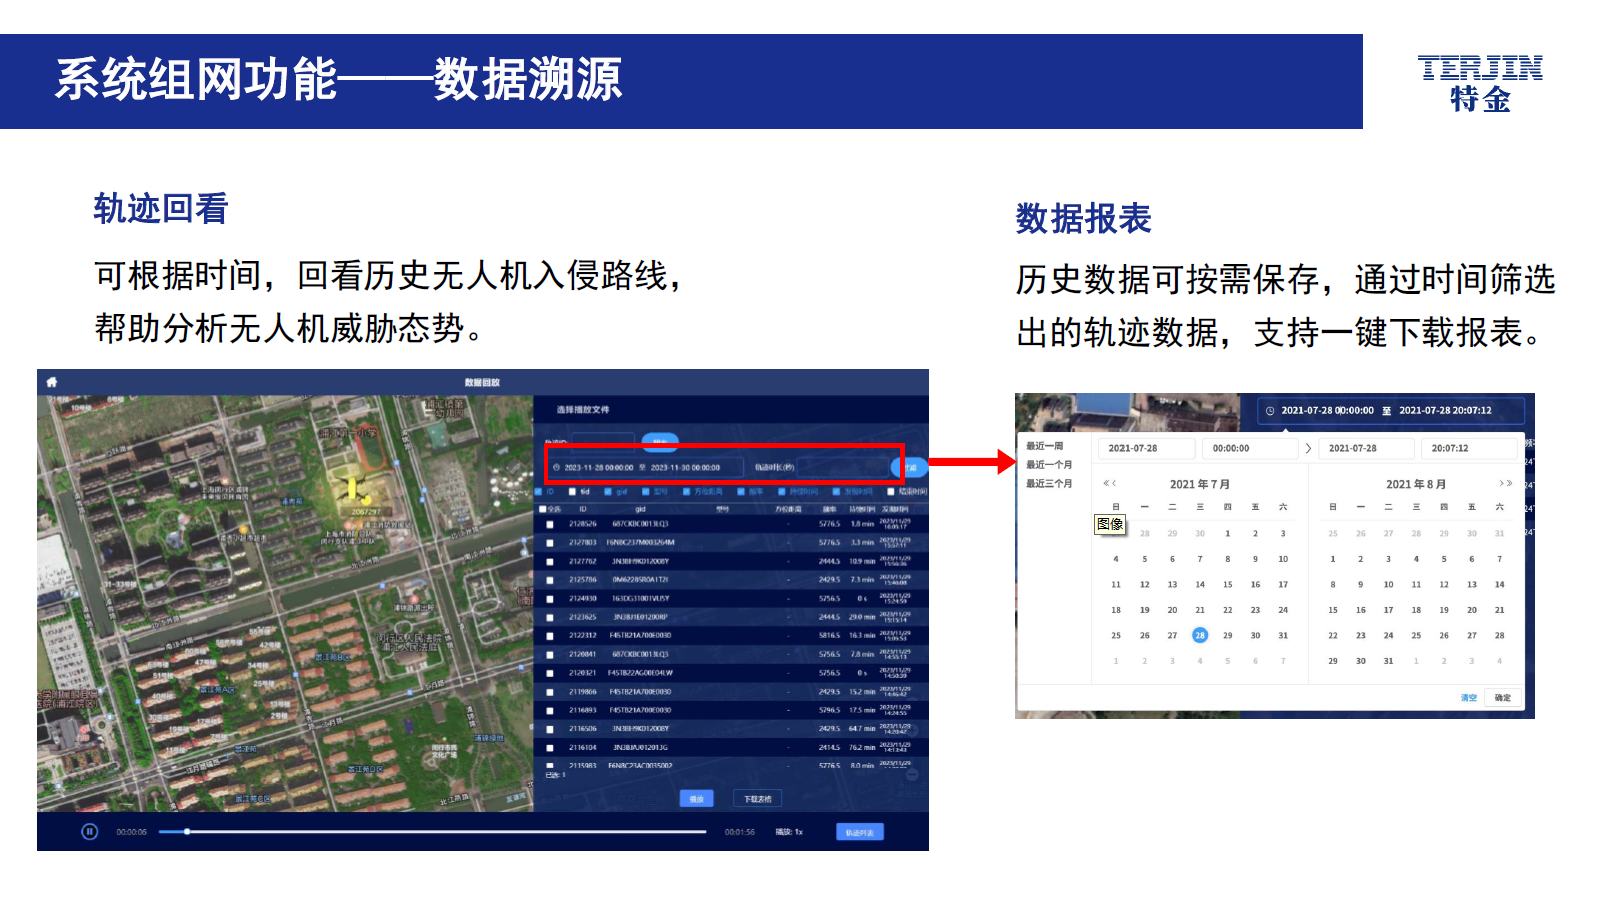Click the end date field beside 20:07:12
Screen dimensions: 1616x910
(x=1367, y=448)
